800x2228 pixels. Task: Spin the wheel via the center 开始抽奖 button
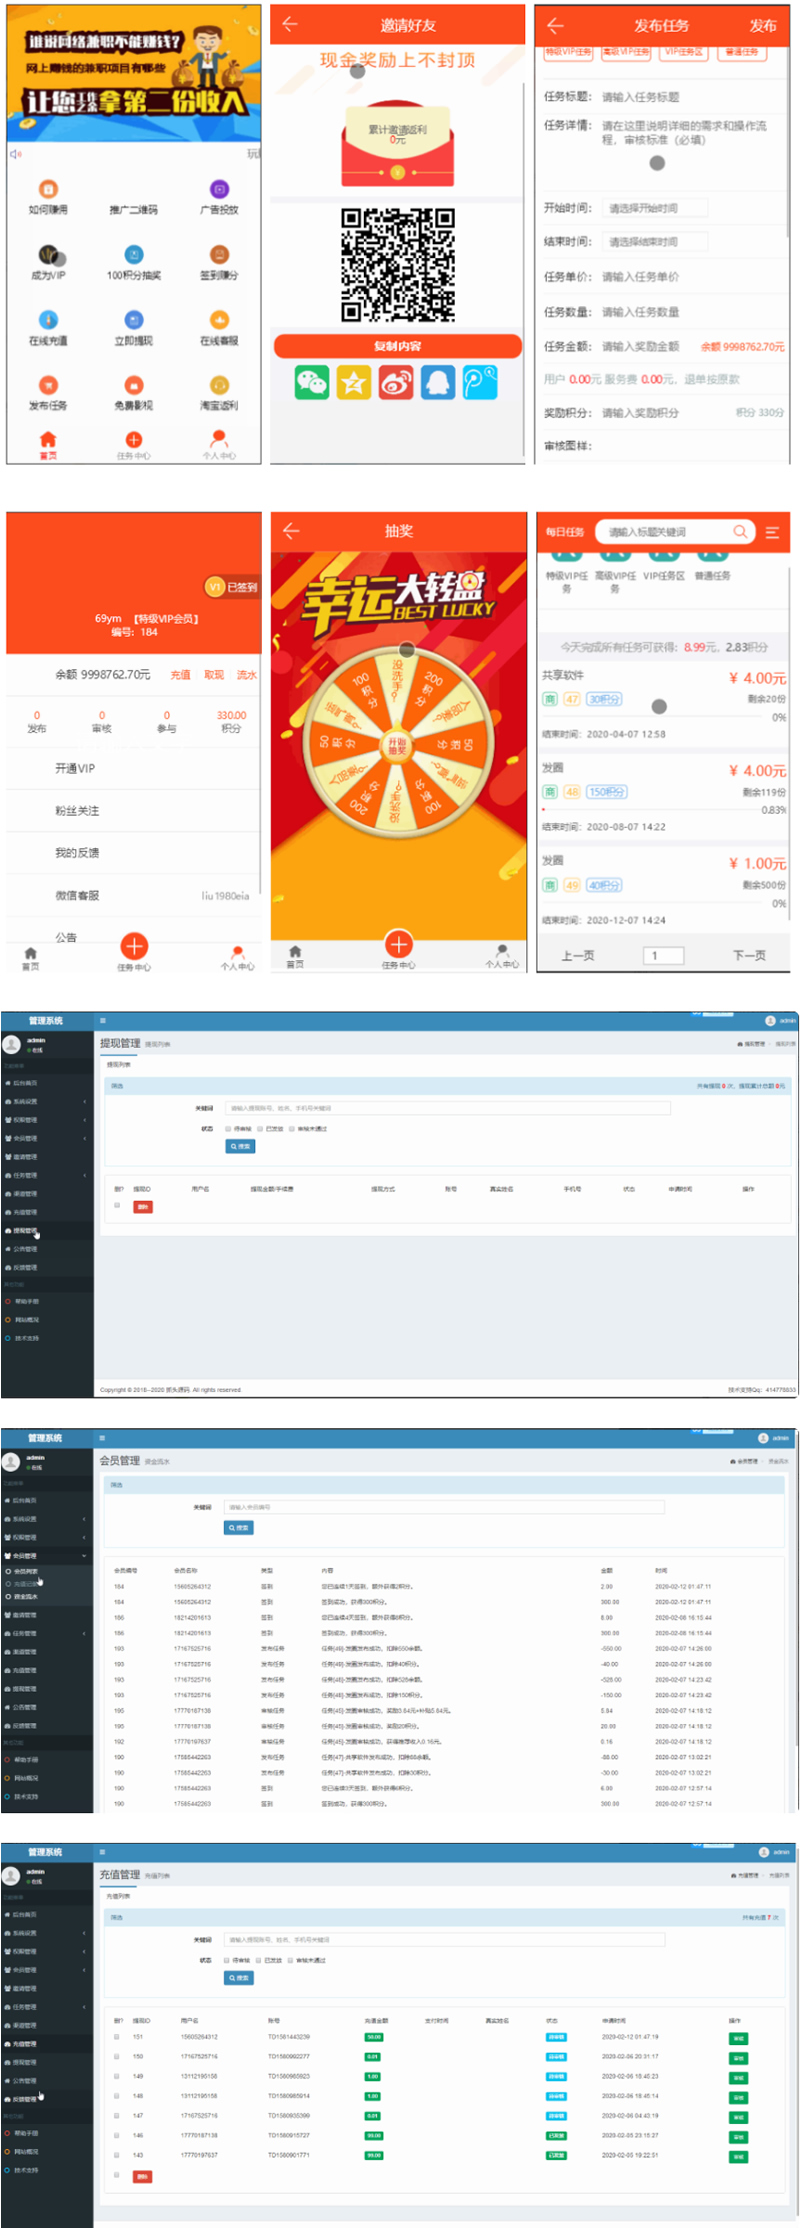pyautogui.click(x=397, y=744)
